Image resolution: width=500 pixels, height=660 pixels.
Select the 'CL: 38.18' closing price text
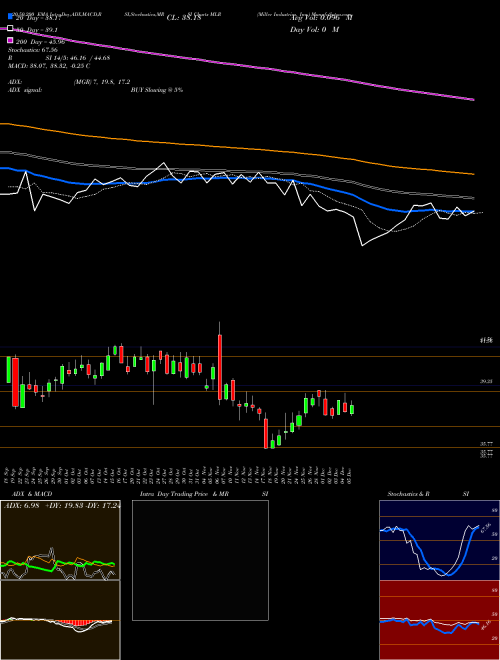coord(184,17)
